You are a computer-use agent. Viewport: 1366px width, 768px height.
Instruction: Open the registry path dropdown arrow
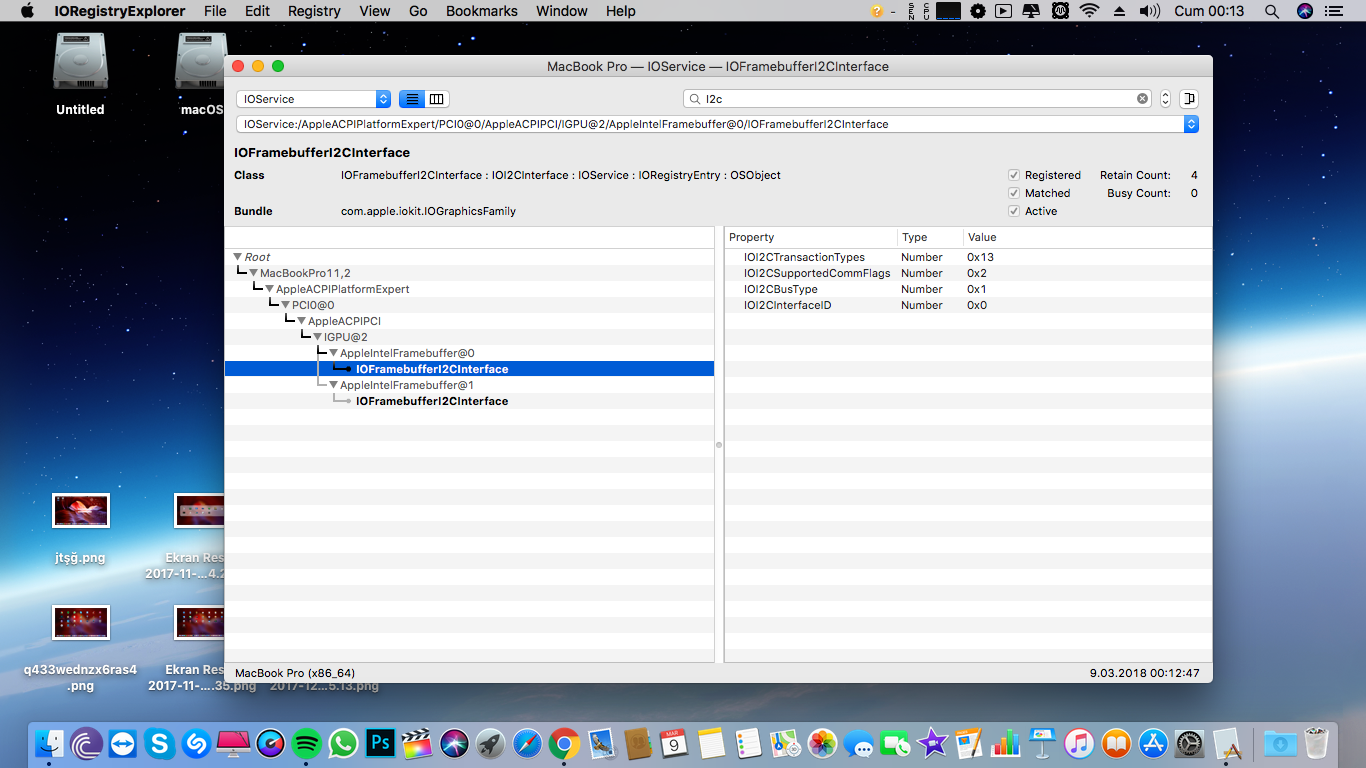(1190, 124)
